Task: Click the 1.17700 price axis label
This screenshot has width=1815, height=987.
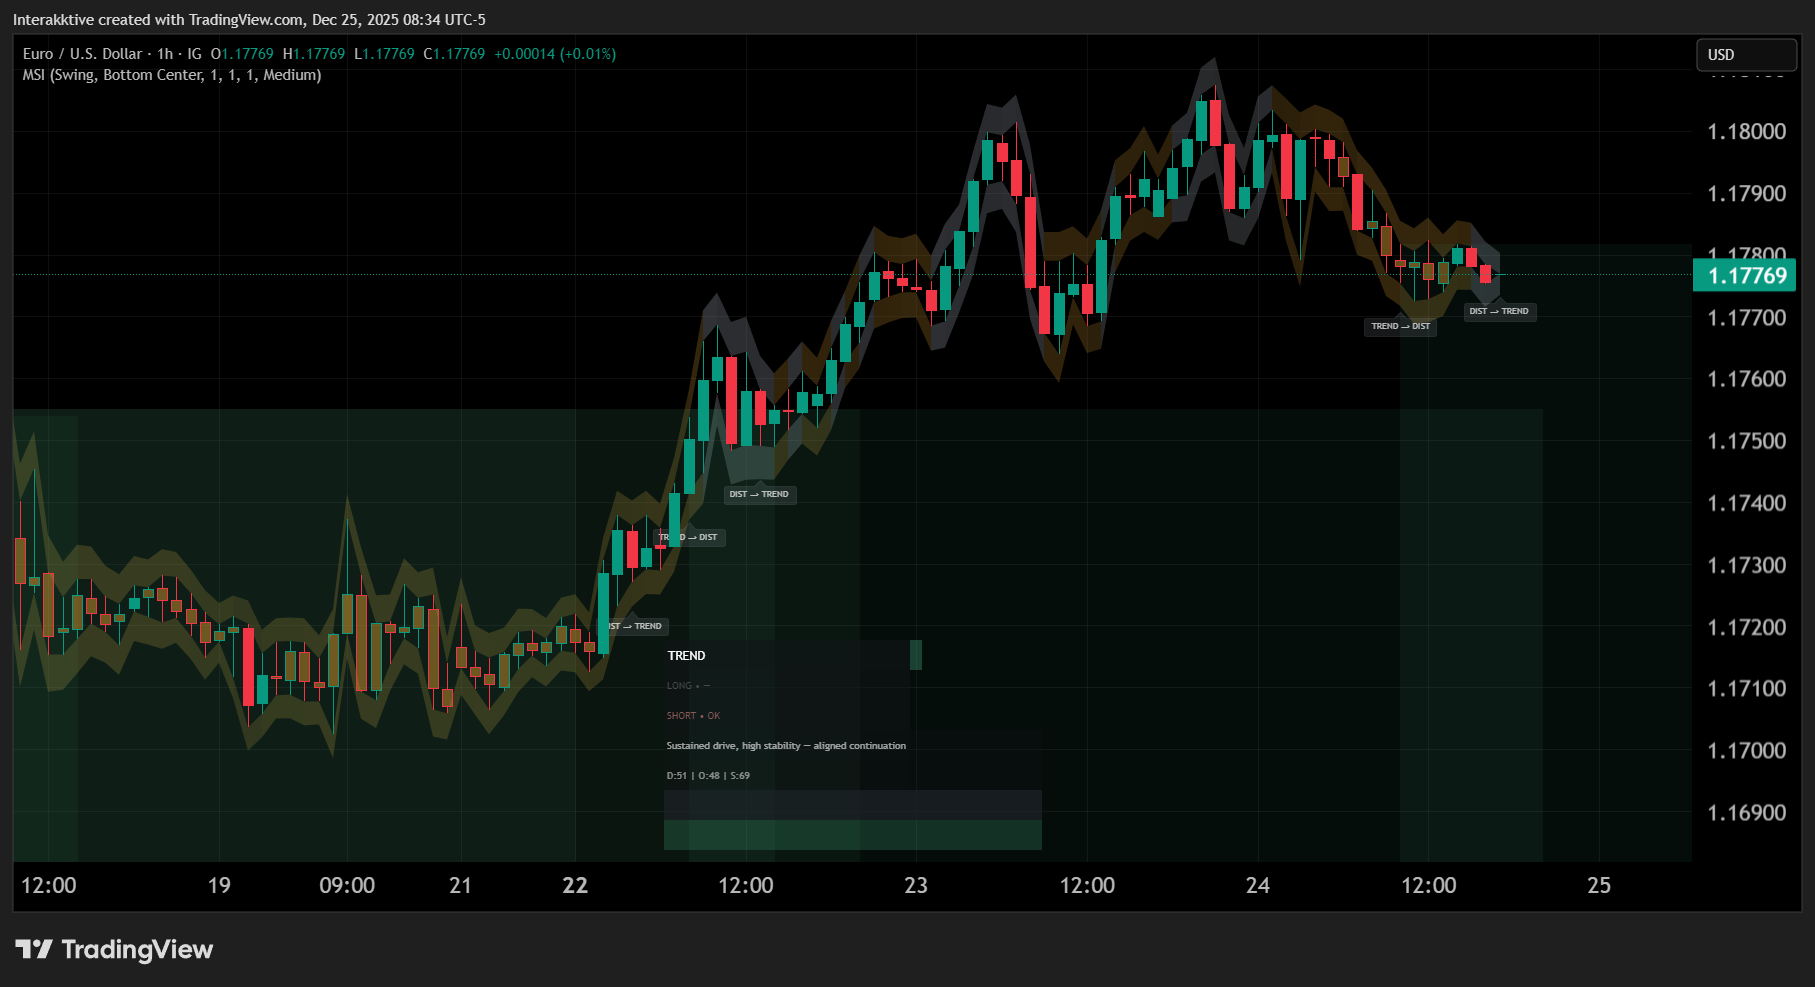Action: [1746, 318]
